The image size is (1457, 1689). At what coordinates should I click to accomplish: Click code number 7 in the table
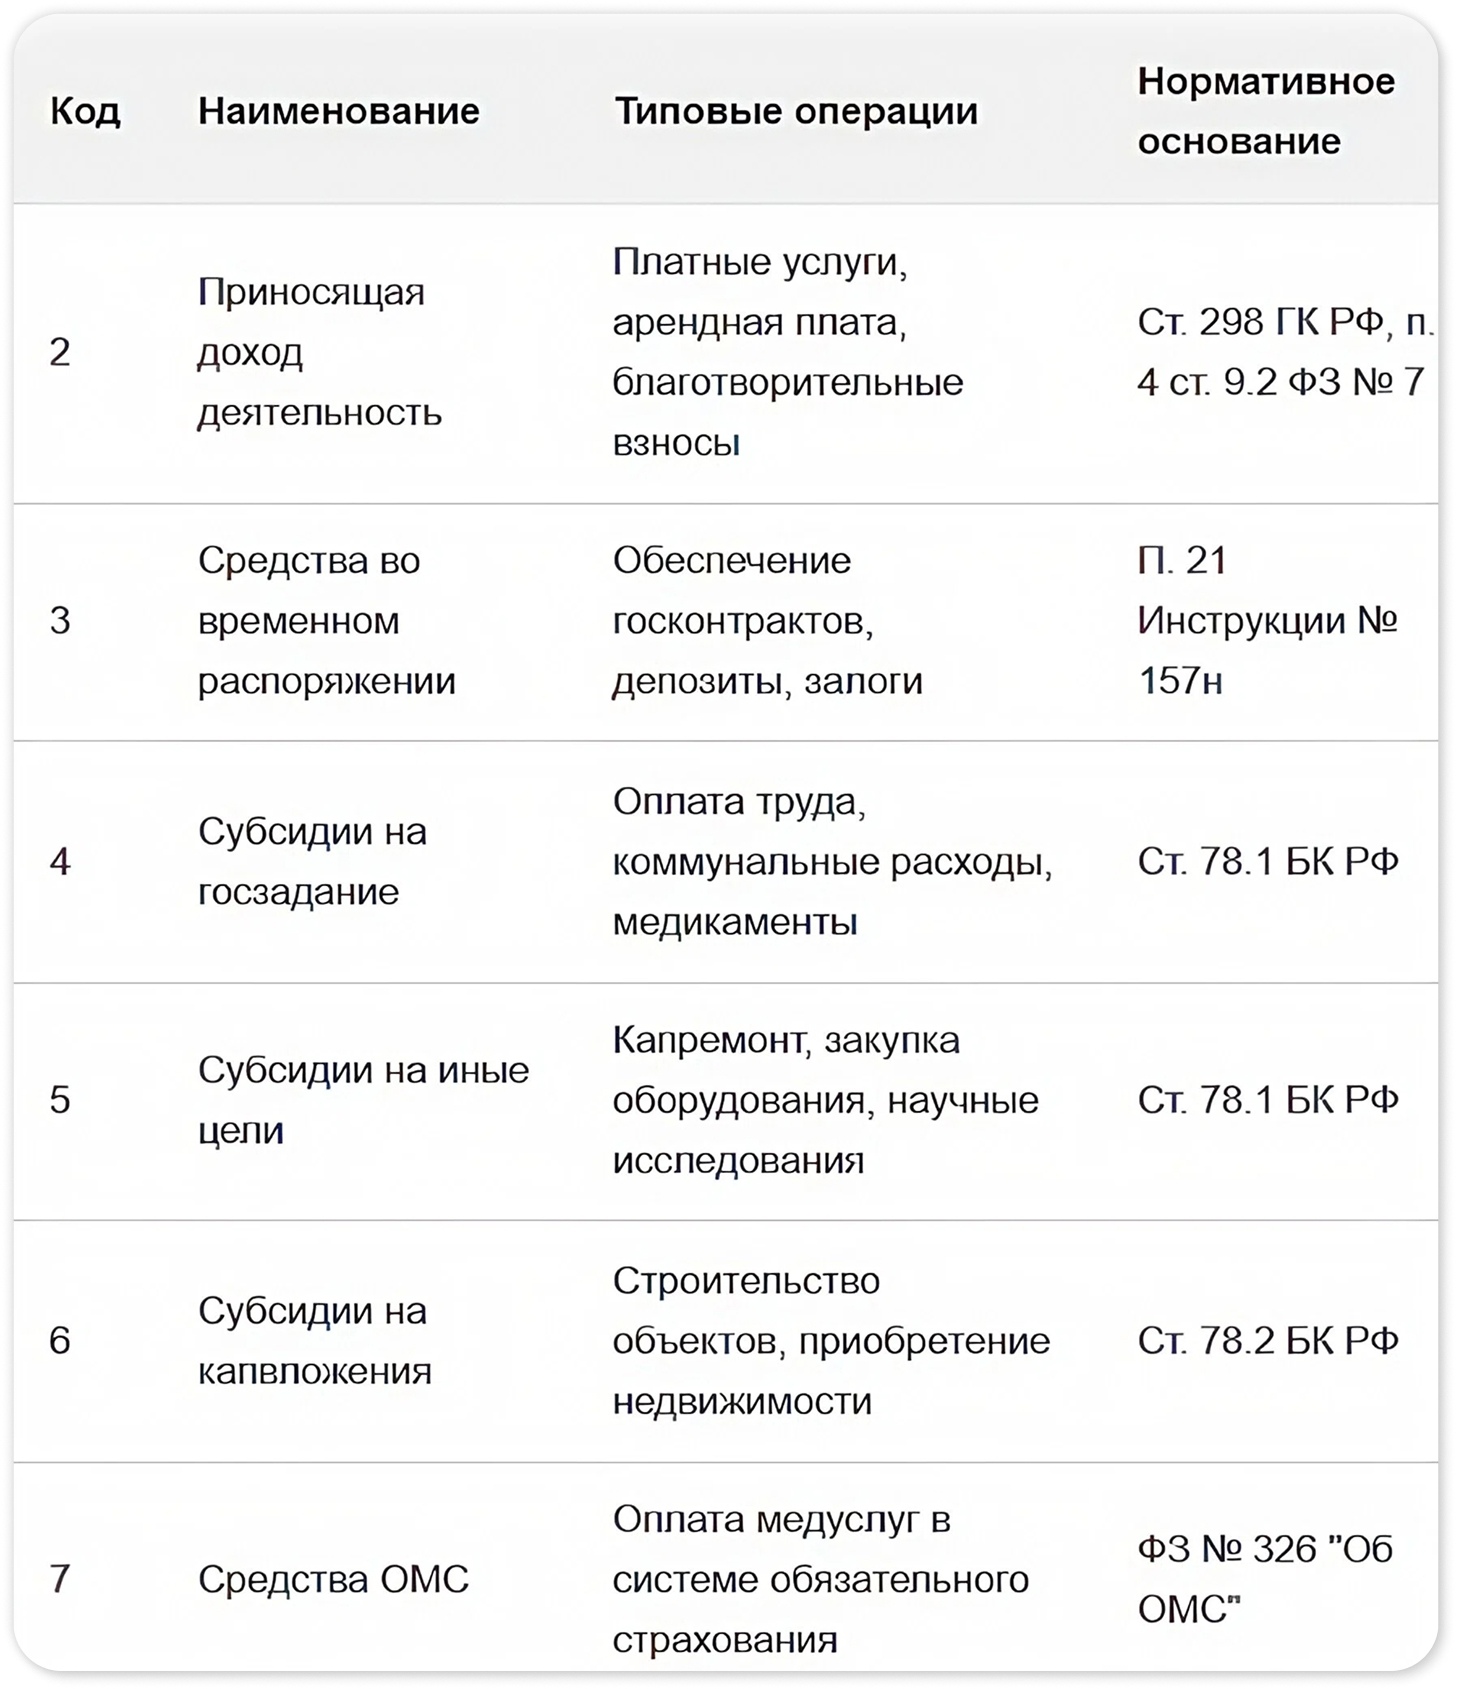tap(60, 1579)
